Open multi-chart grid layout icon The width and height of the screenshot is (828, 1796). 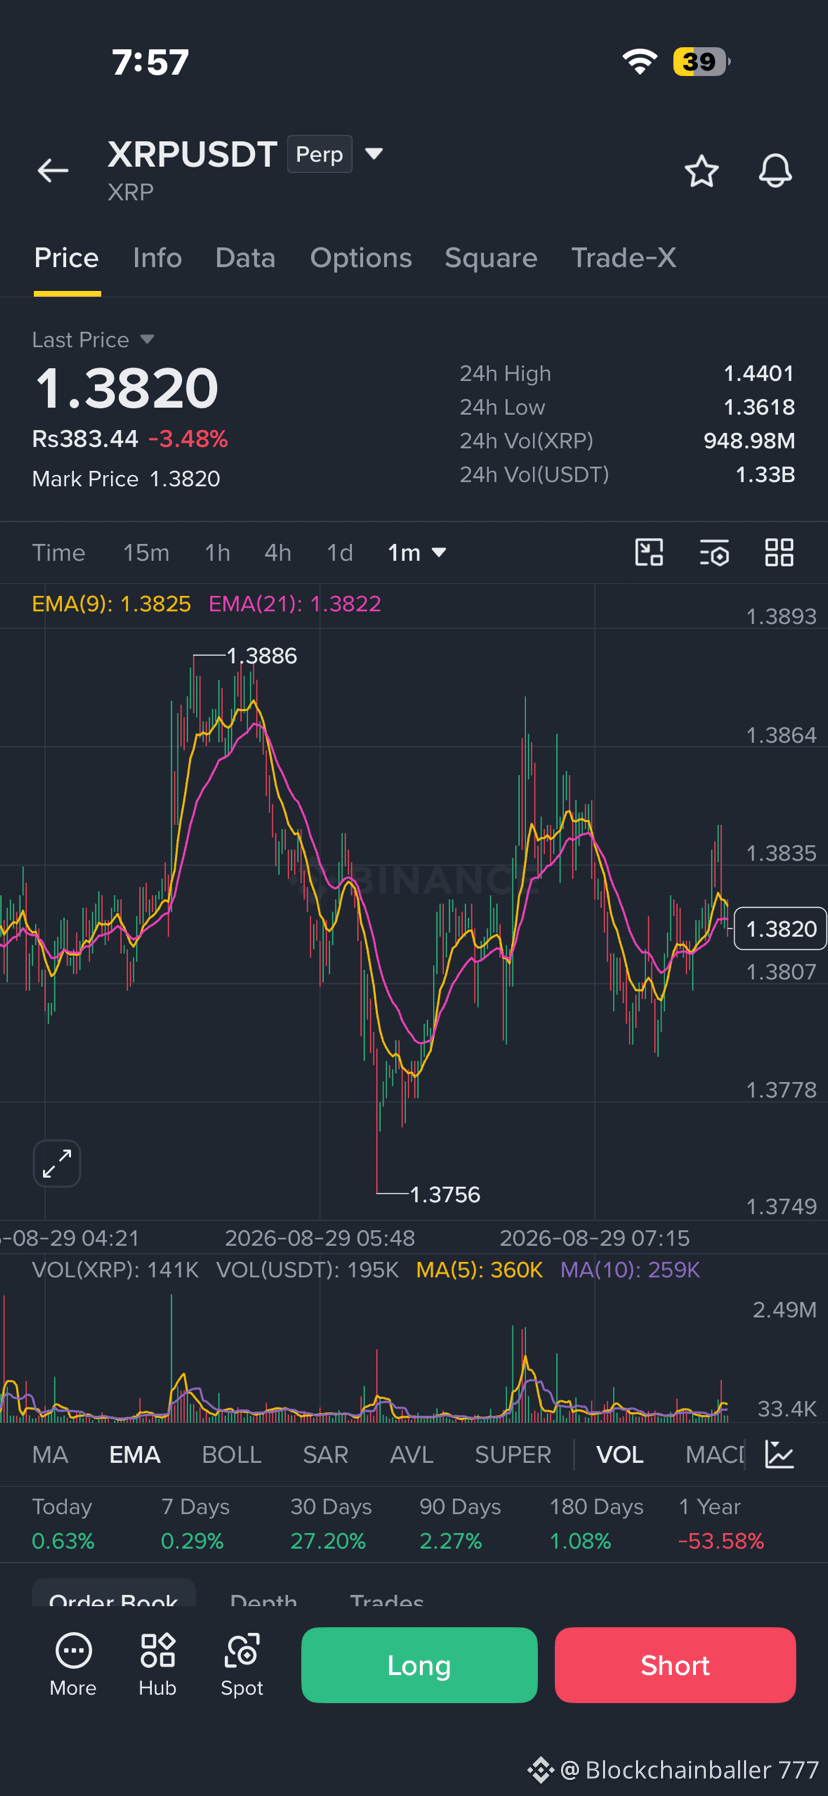779,552
